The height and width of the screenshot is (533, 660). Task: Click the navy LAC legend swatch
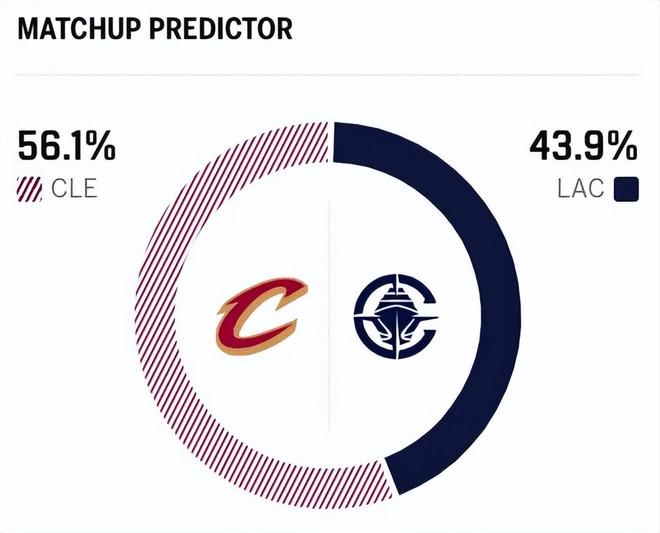pos(627,188)
